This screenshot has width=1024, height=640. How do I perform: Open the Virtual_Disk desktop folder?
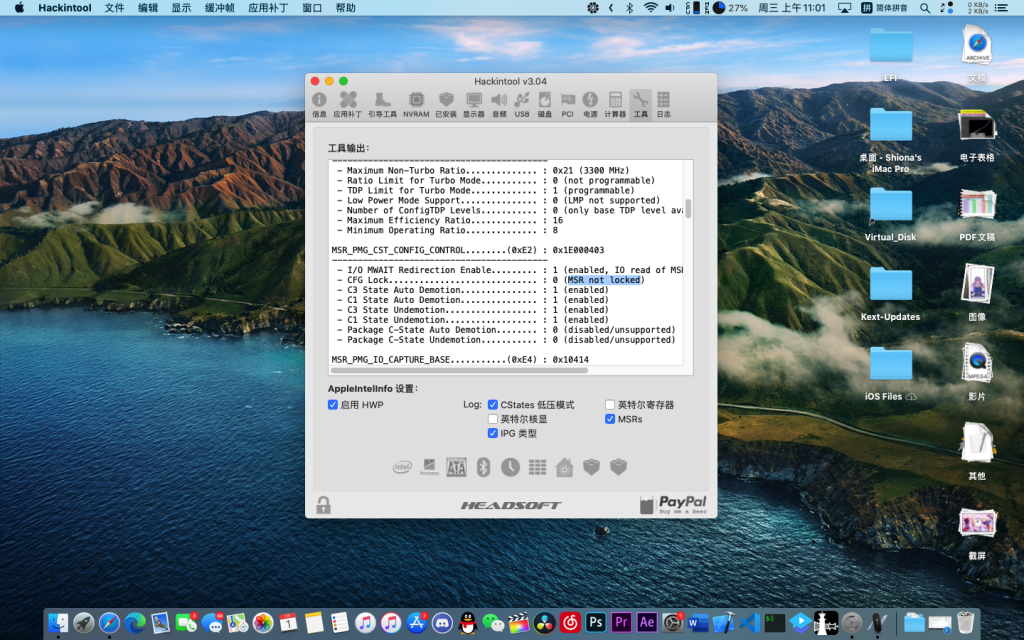[890, 205]
